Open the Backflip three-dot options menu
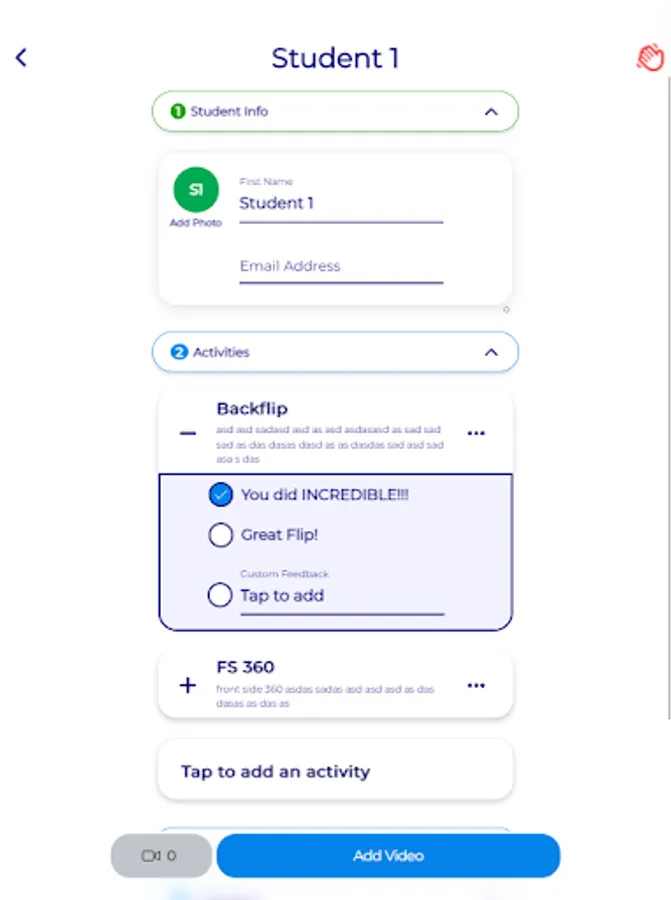 tap(476, 433)
